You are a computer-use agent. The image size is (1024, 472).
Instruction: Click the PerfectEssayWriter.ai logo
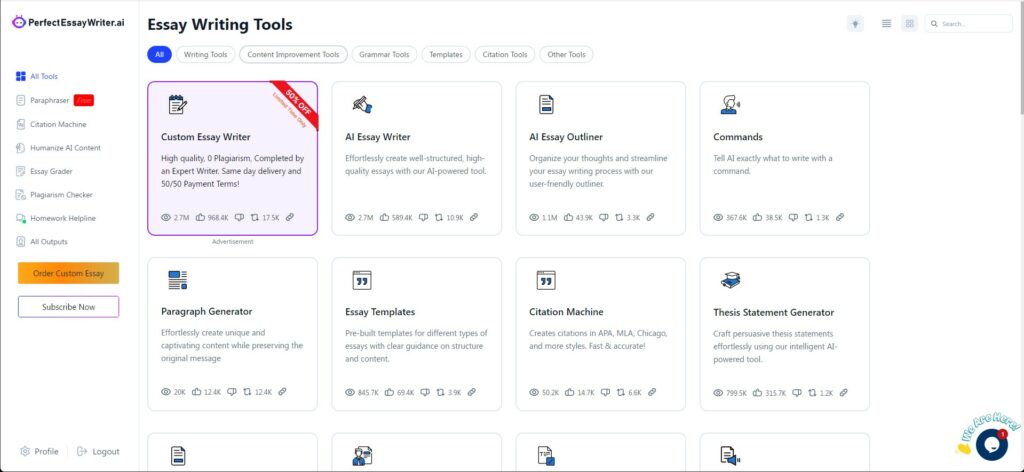[69, 22]
